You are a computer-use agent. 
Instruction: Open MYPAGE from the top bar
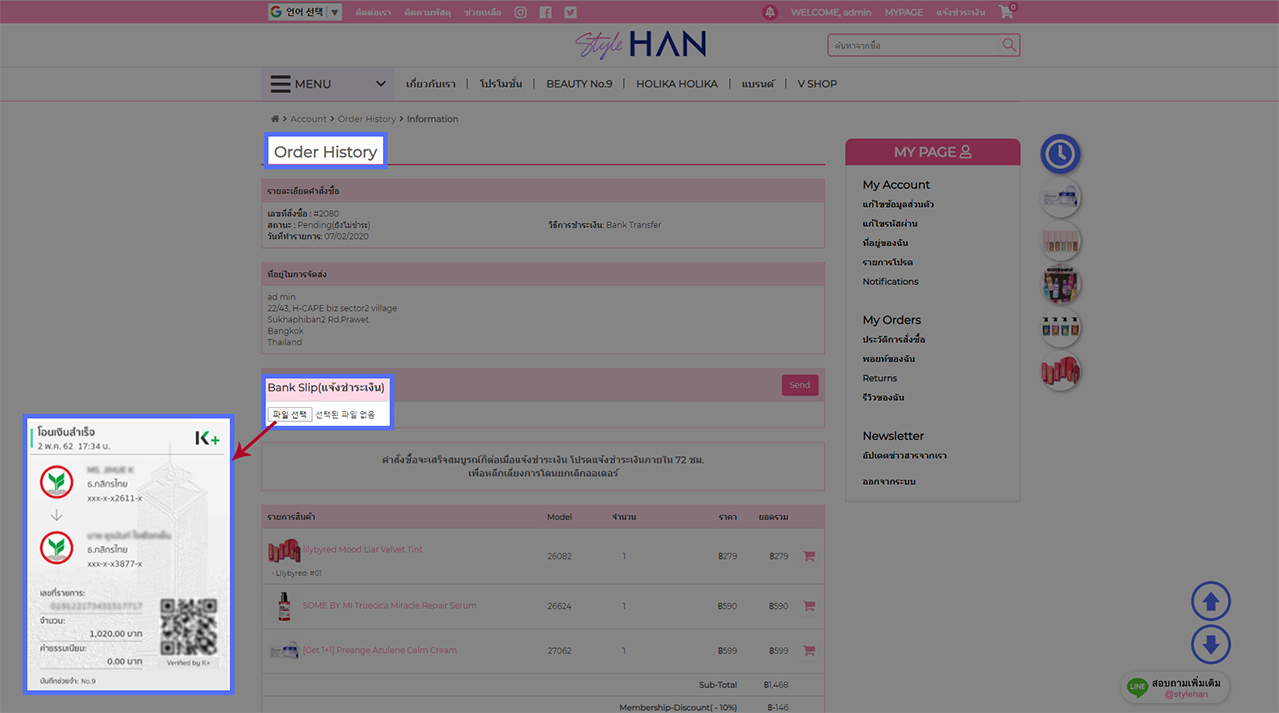(904, 12)
